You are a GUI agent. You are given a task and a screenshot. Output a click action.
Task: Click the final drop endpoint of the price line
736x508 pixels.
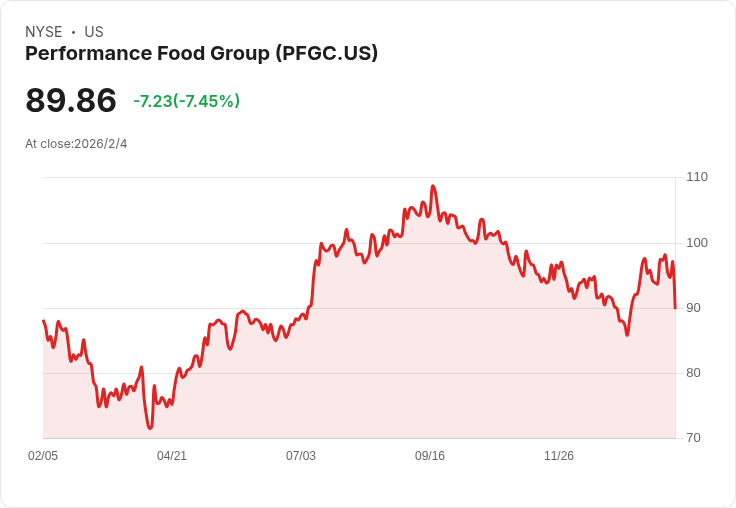pos(675,308)
